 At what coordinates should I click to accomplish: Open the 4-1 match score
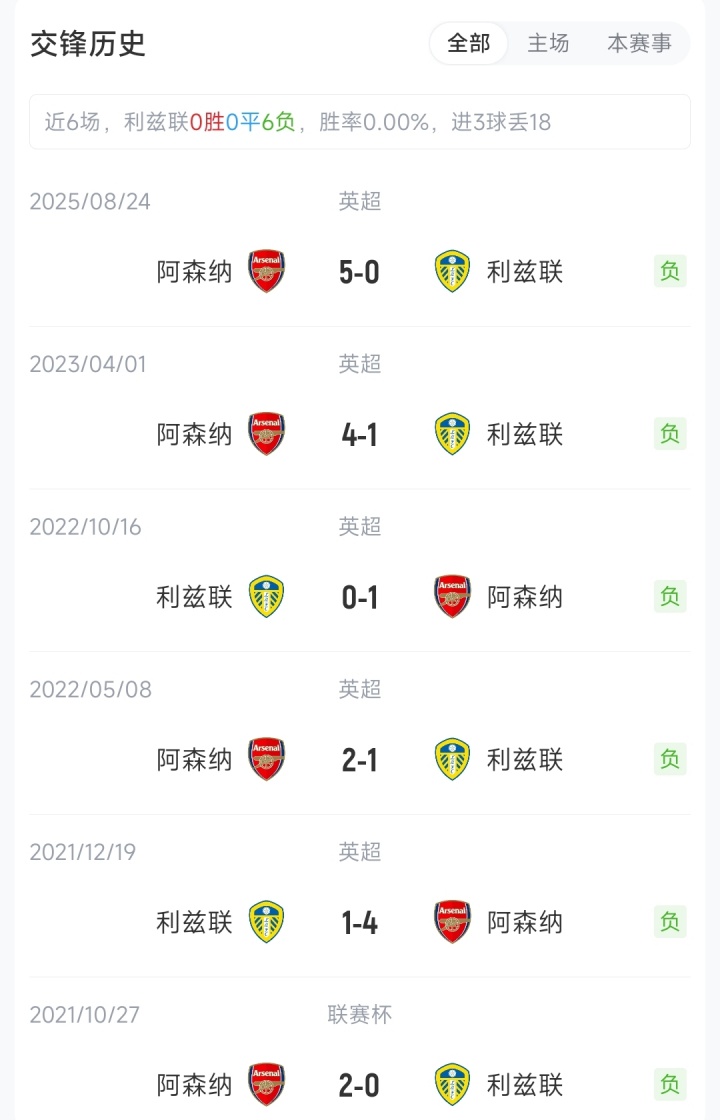(x=360, y=435)
